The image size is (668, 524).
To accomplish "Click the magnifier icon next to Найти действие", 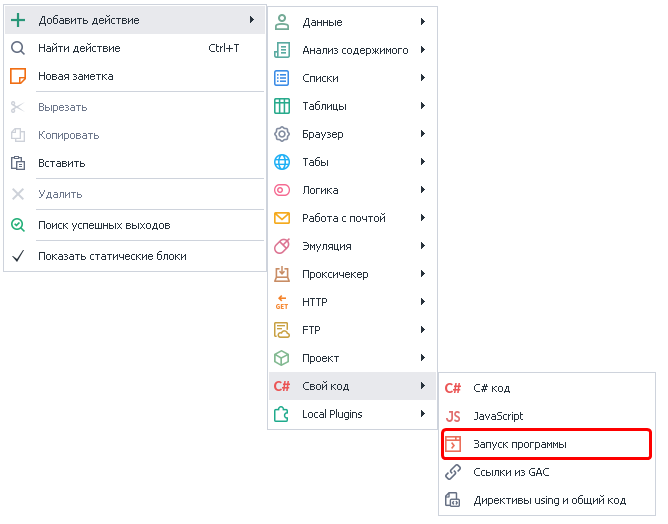I will [18, 48].
